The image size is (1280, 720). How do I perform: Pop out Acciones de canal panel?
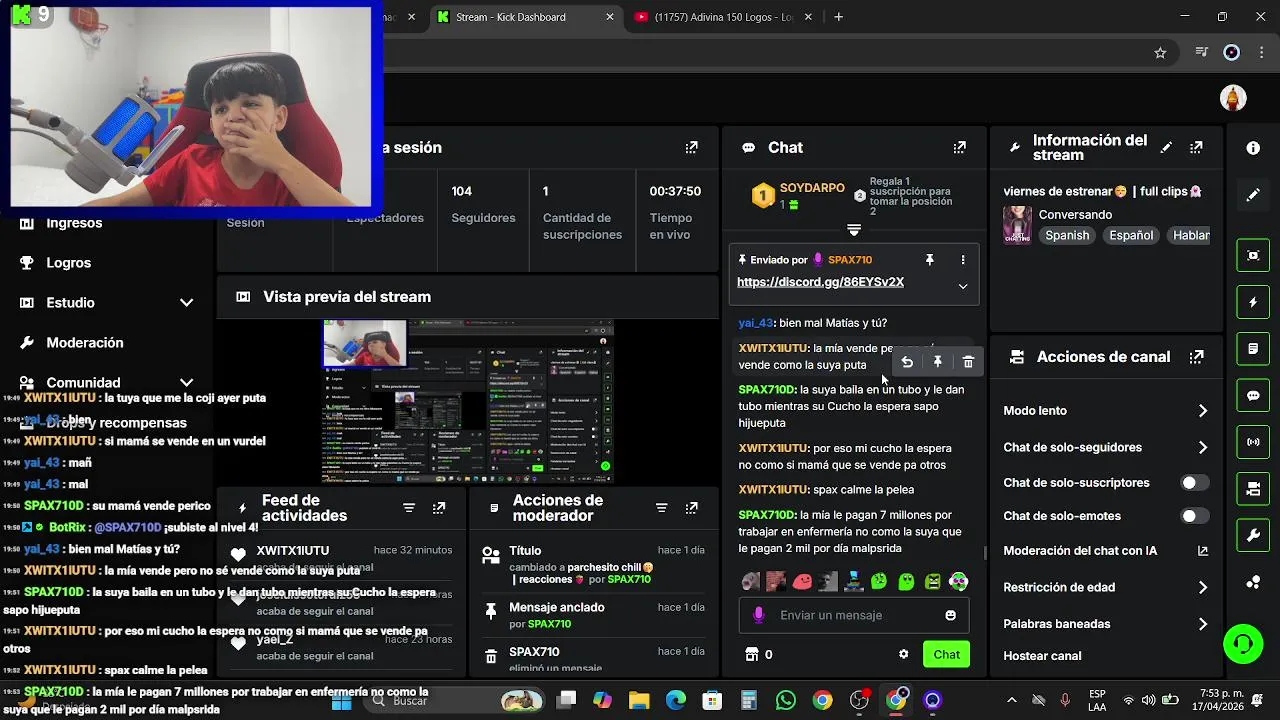(x=1196, y=357)
